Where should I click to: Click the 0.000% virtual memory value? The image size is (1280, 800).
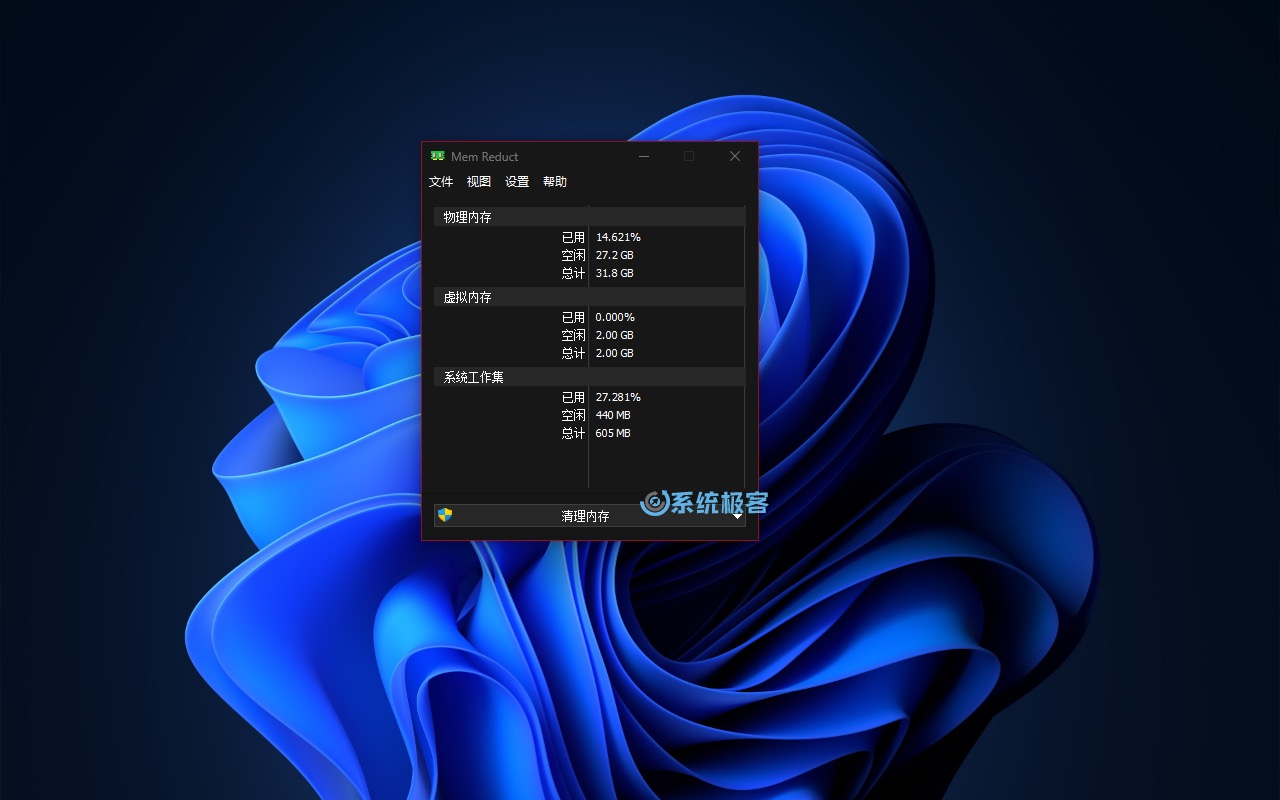615,317
